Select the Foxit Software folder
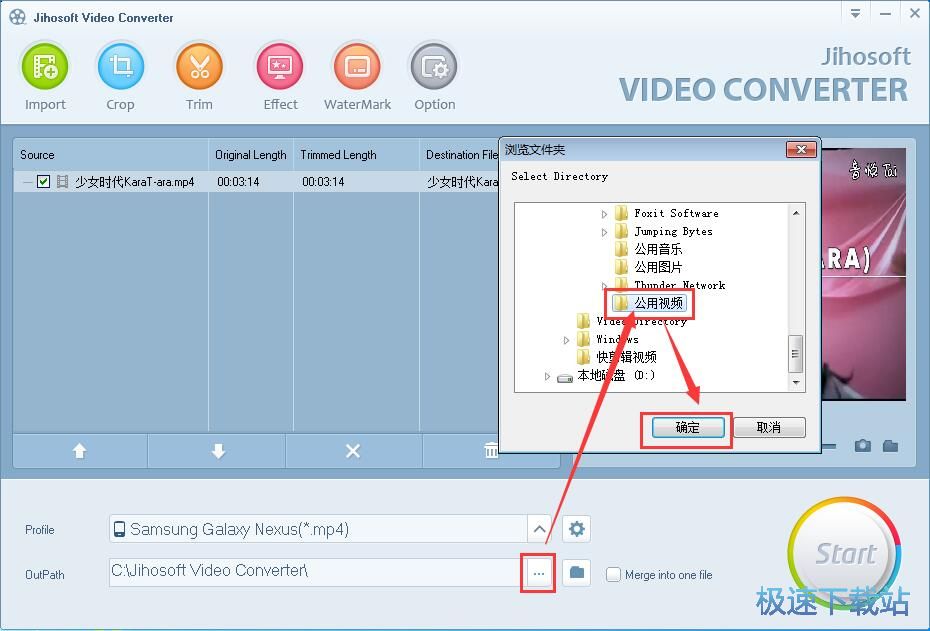This screenshot has width=930, height=631. point(676,213)
